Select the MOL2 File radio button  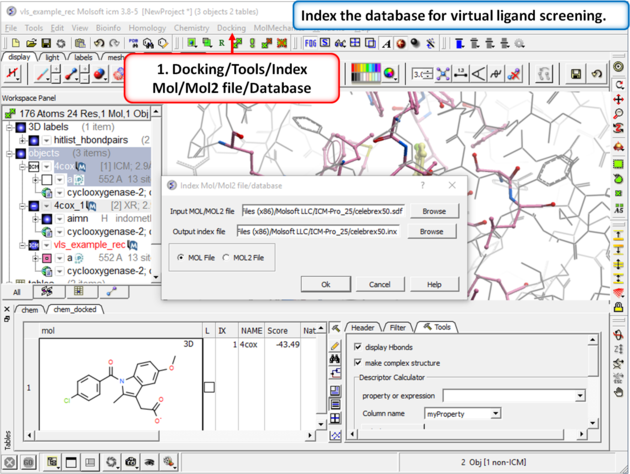[227, 258]
